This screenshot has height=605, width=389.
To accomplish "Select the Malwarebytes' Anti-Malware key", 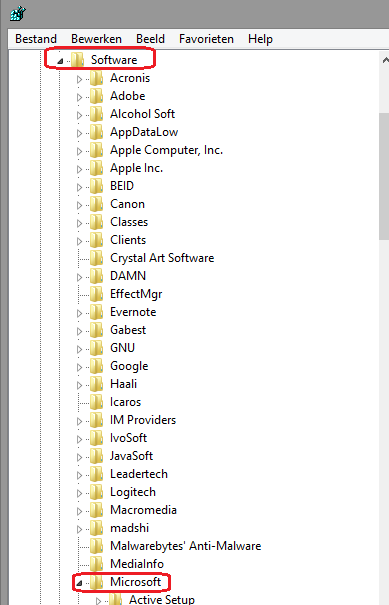I will 186,546.
